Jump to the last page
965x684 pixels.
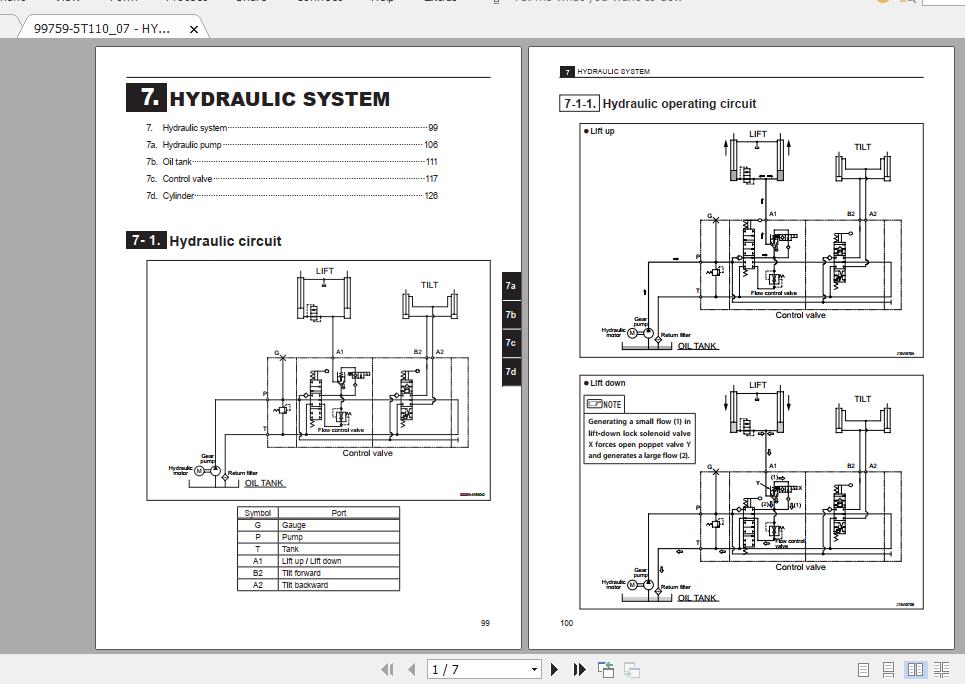[x=579, y=669]
